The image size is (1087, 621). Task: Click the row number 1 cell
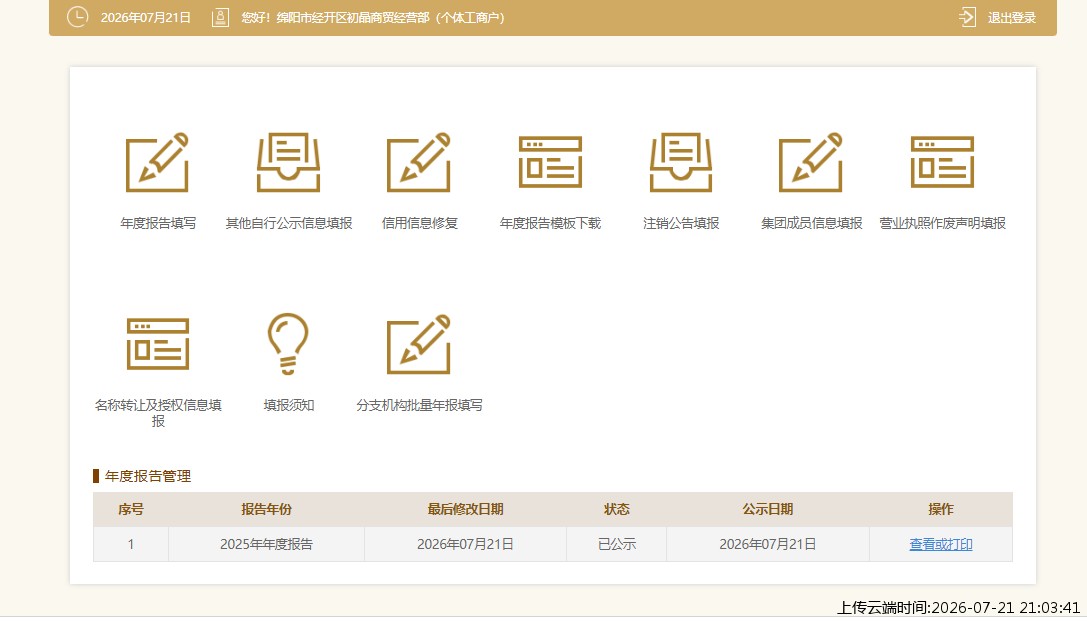tap(131, 544)
